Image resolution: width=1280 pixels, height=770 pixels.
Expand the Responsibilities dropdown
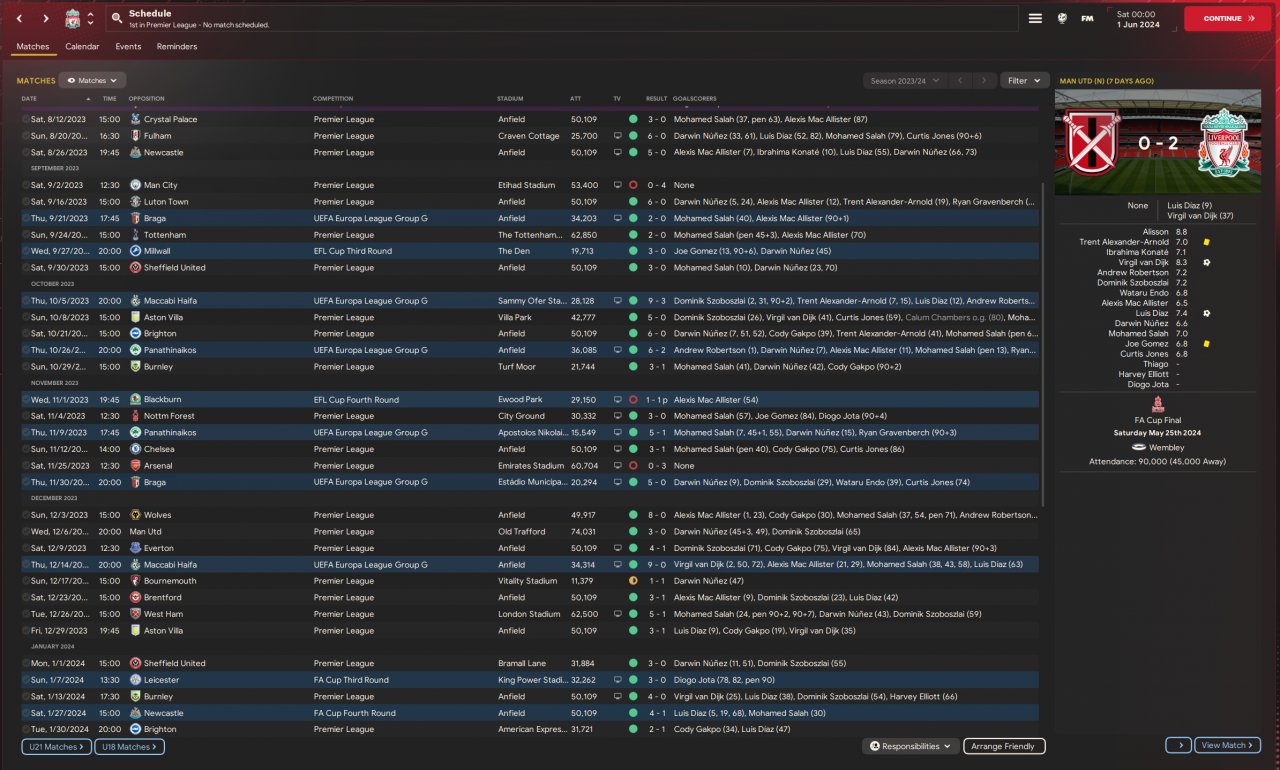point(909,746)
